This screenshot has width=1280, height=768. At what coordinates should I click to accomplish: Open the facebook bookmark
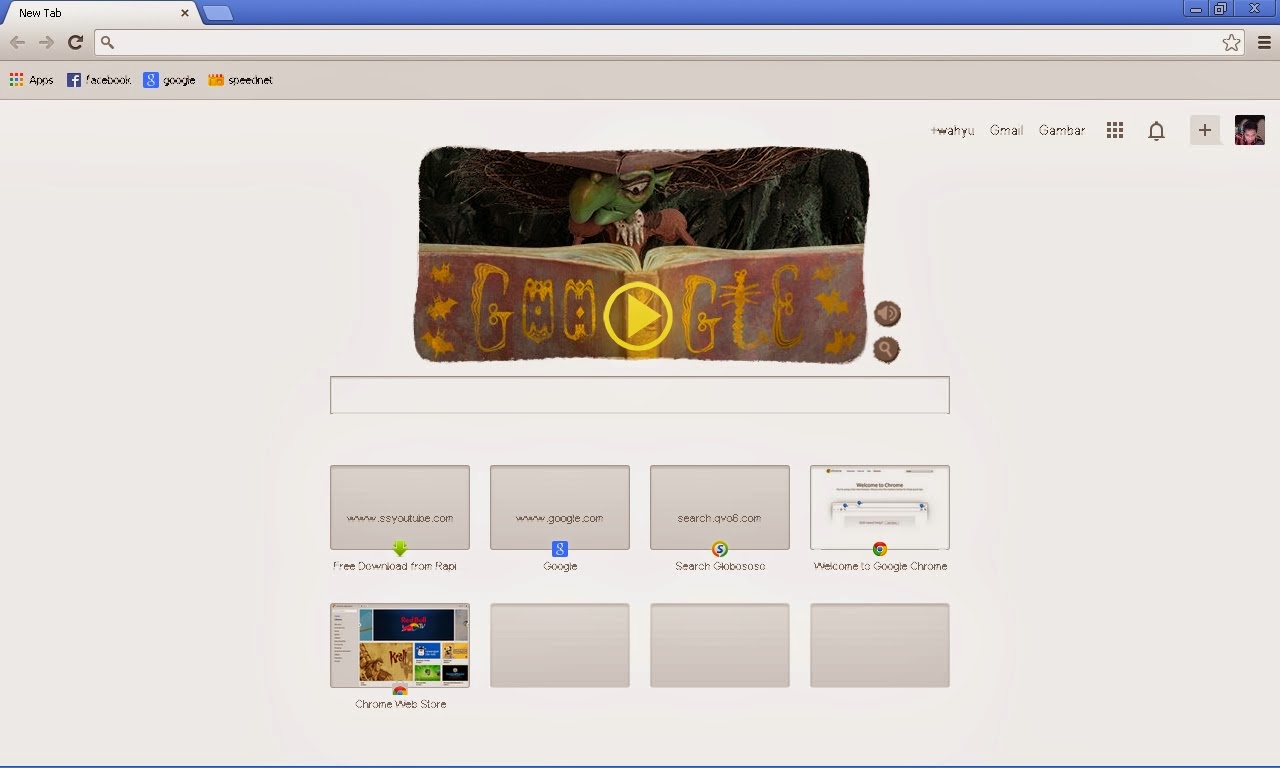click(x=98, y=80)
